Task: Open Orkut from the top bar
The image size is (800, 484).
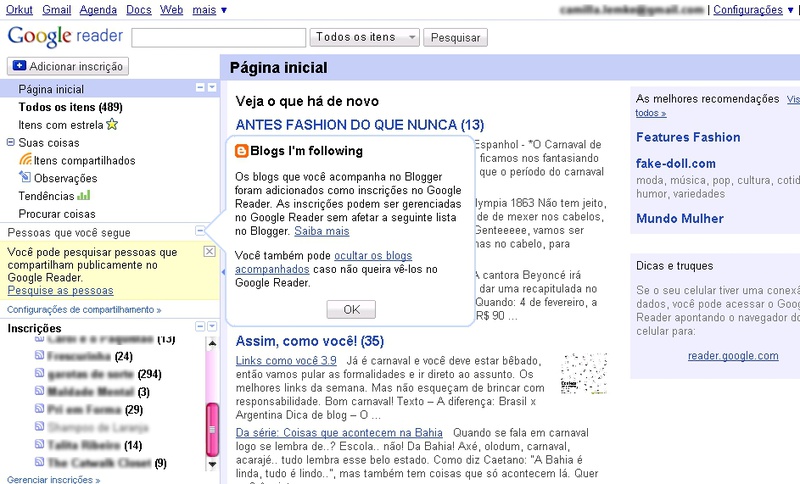Action: [x=19, y=10]
